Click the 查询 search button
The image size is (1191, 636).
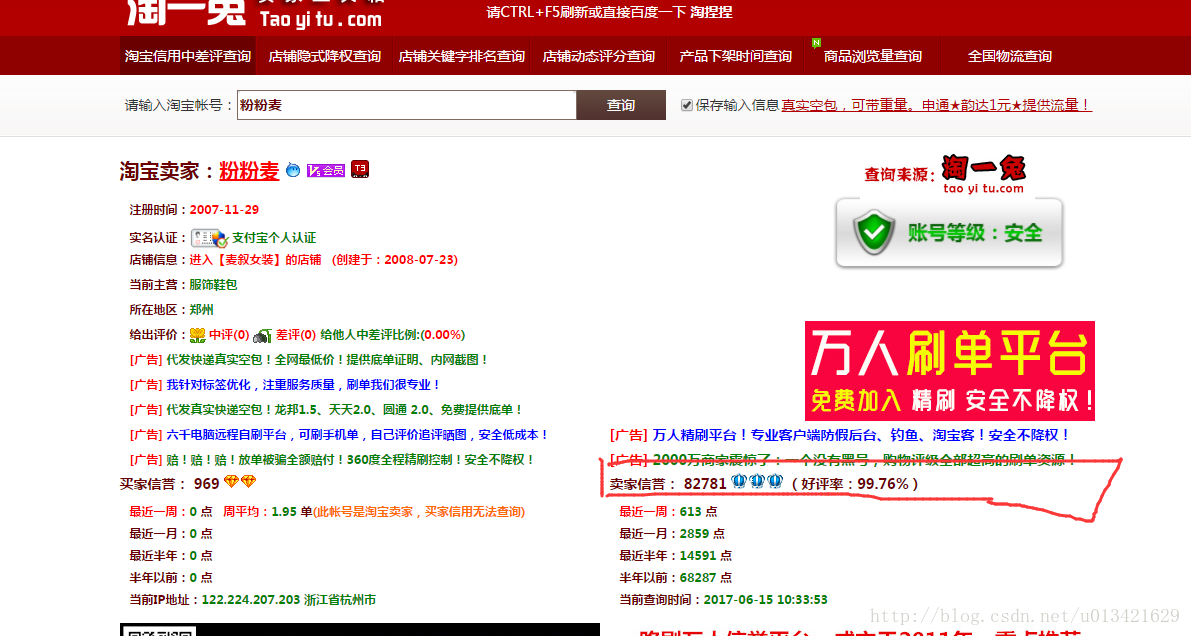tap(621, 105)
